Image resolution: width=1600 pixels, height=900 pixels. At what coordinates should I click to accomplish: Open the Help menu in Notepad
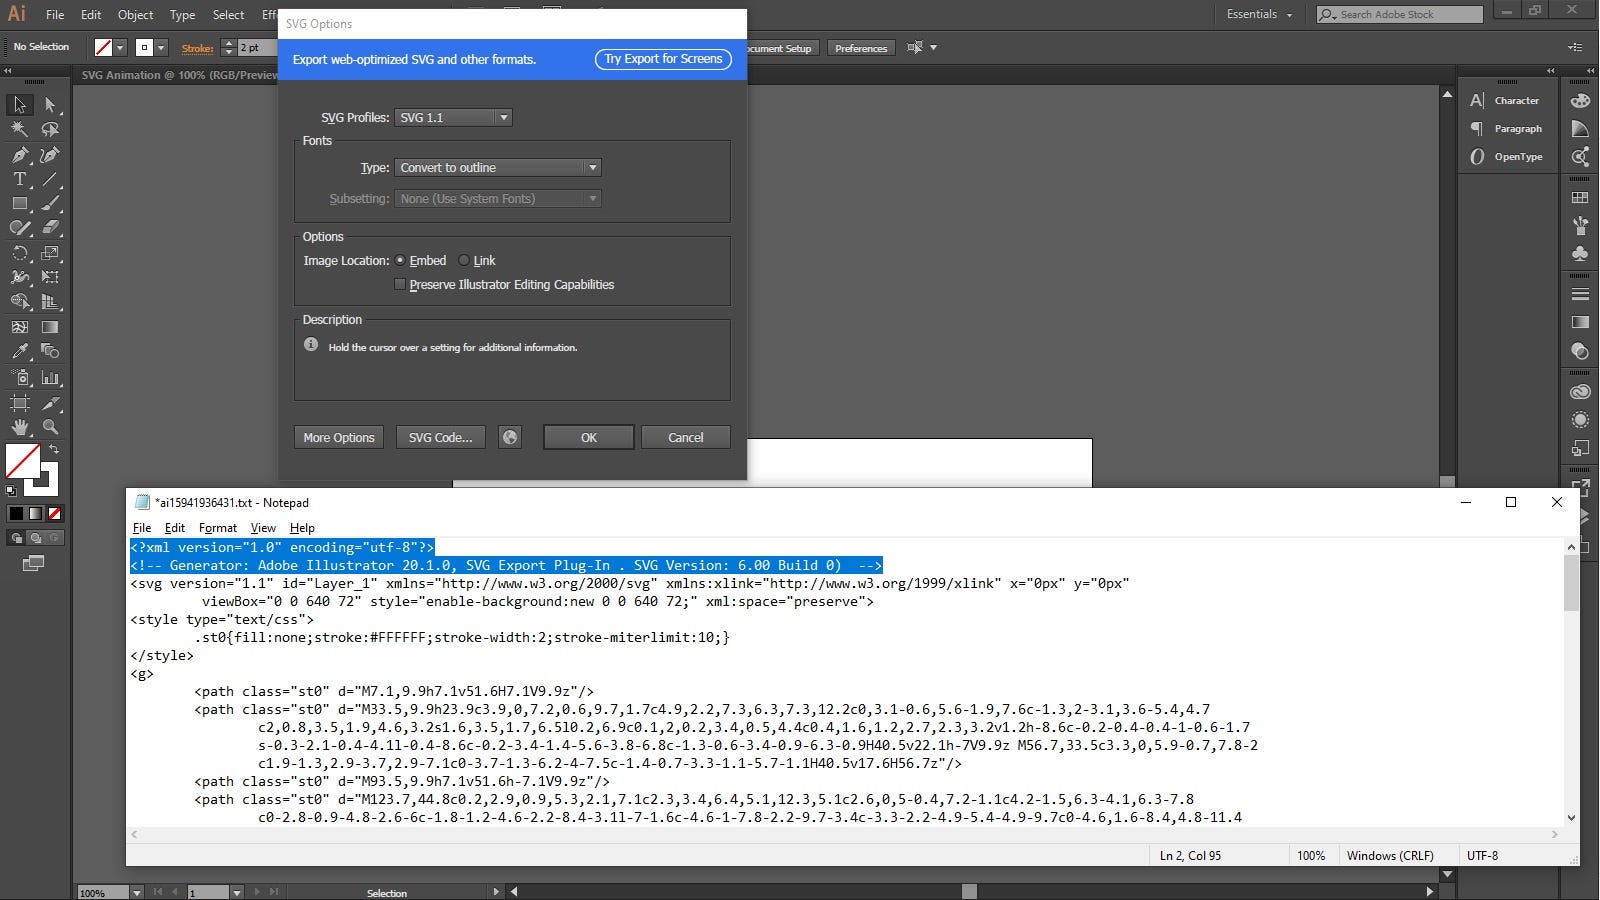pyautogui.click(x=302, y=528)
